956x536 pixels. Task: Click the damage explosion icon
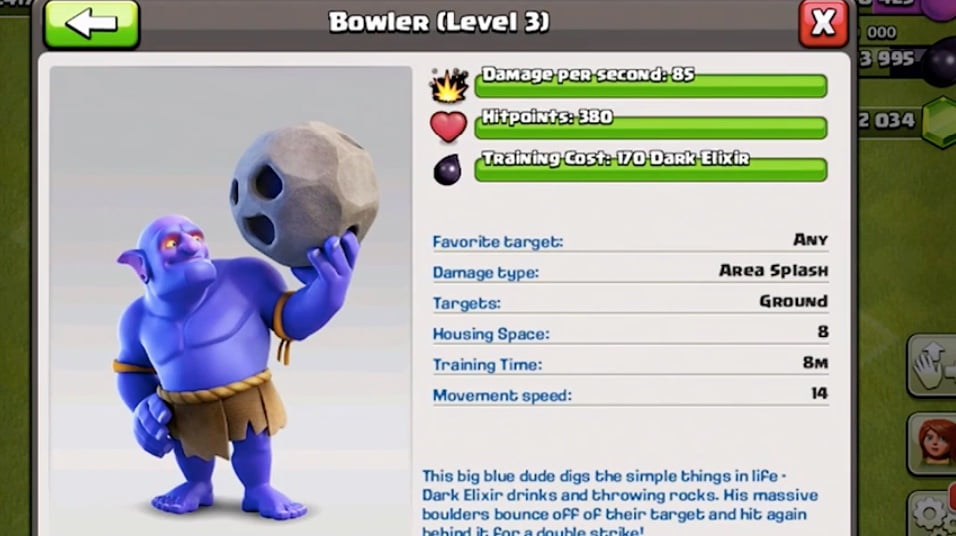[x=449, y=85]
